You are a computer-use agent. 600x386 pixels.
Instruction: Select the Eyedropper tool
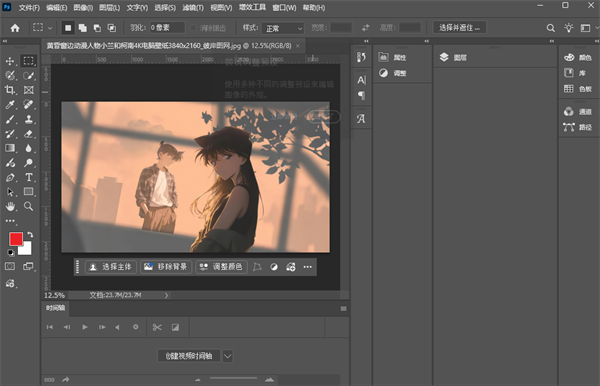click(10, 104)
